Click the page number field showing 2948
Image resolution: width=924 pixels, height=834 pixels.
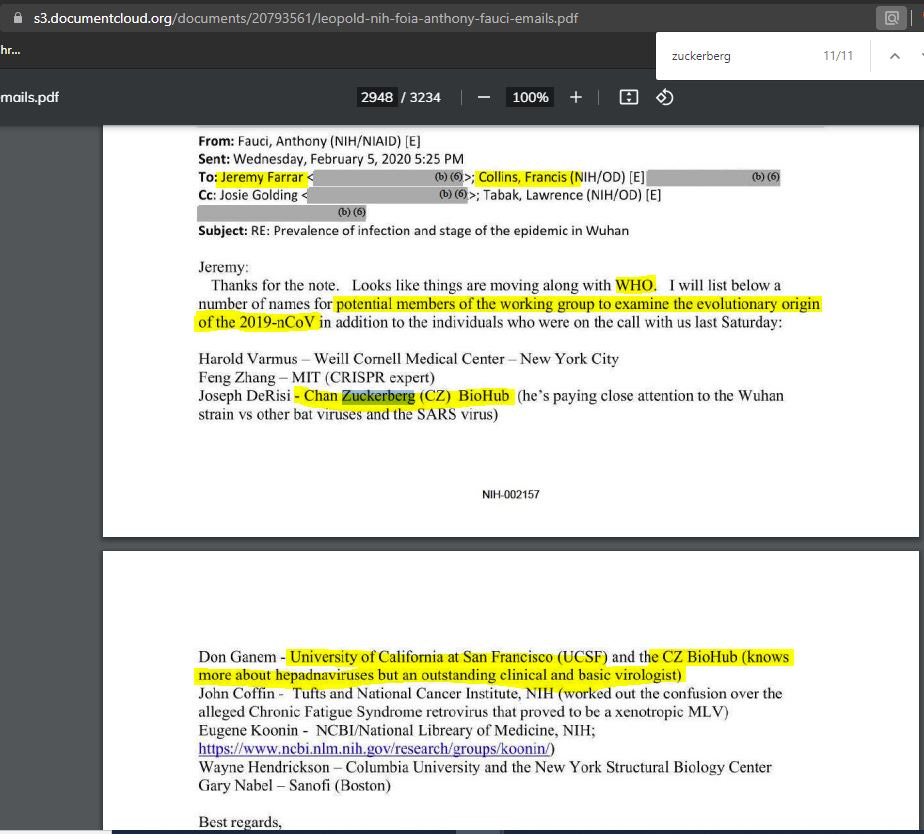click(377, 97)
